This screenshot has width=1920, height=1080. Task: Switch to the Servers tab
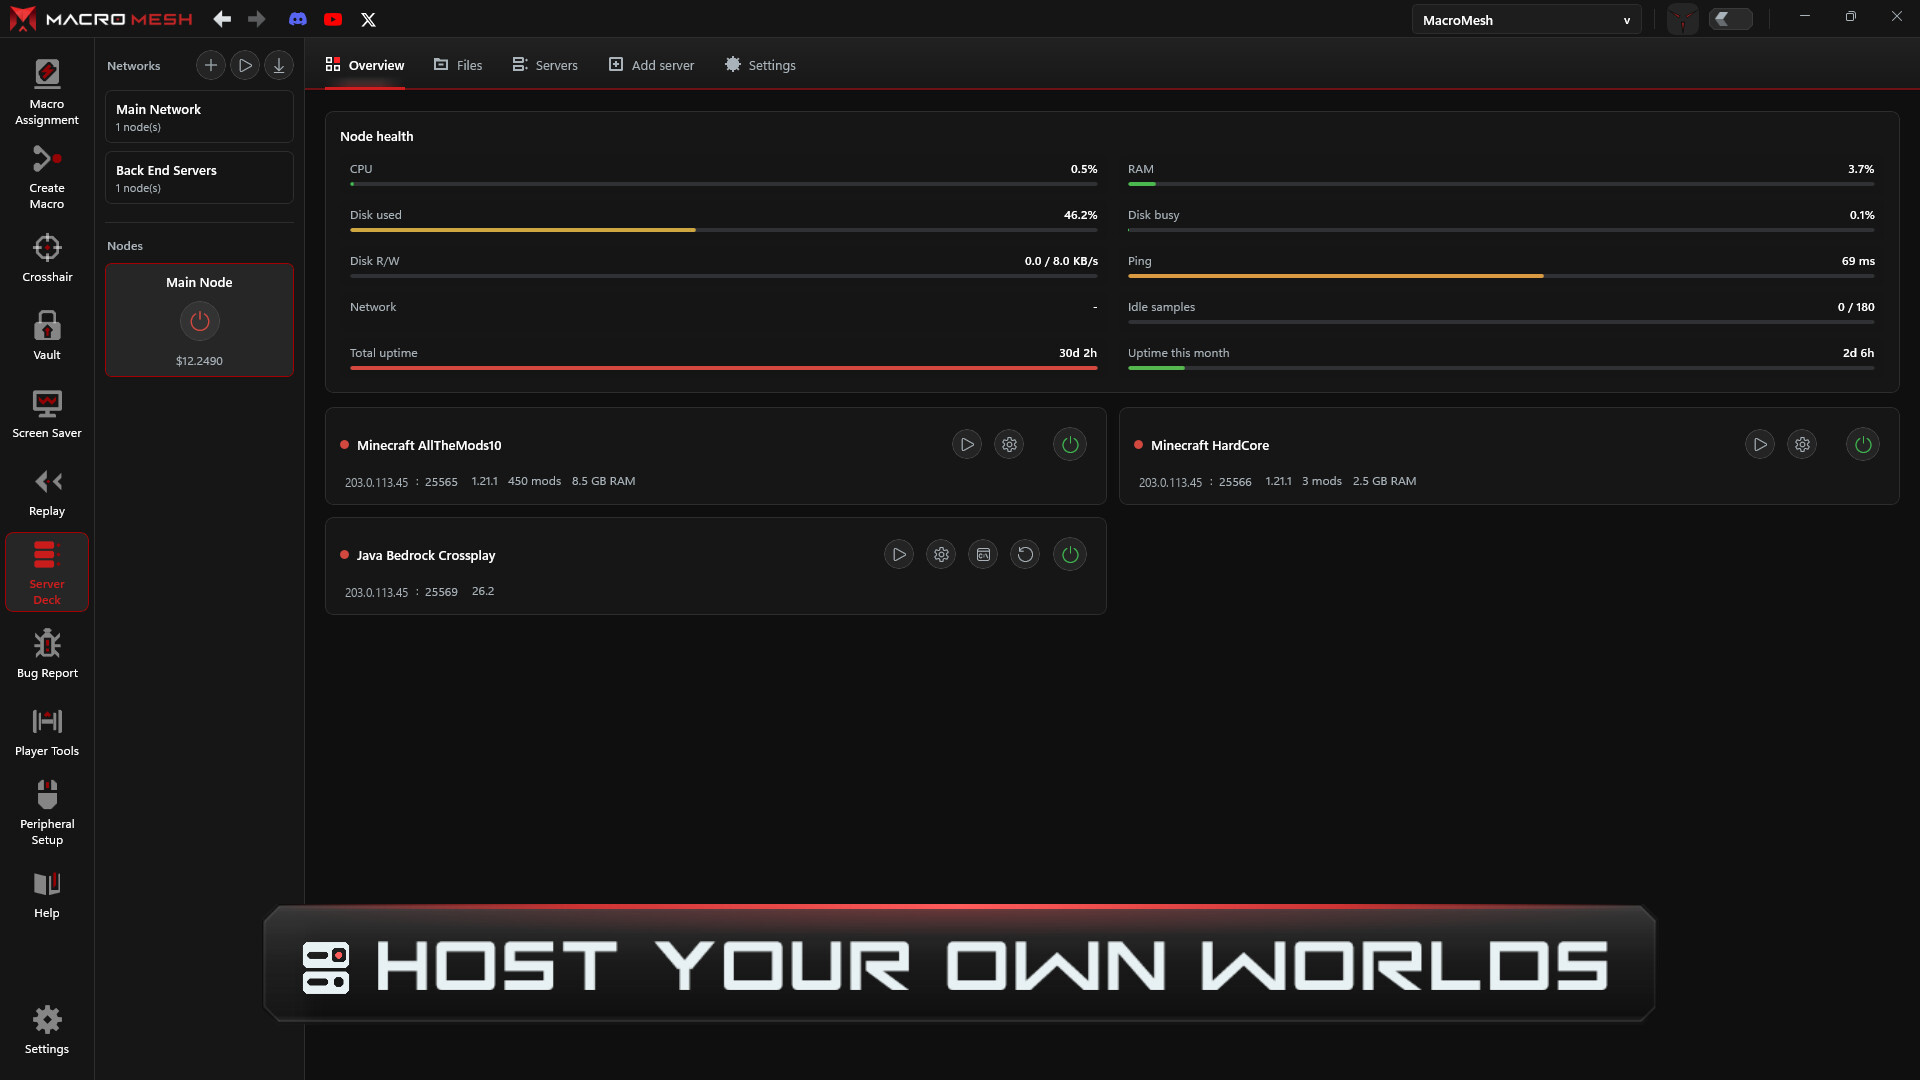545,65
